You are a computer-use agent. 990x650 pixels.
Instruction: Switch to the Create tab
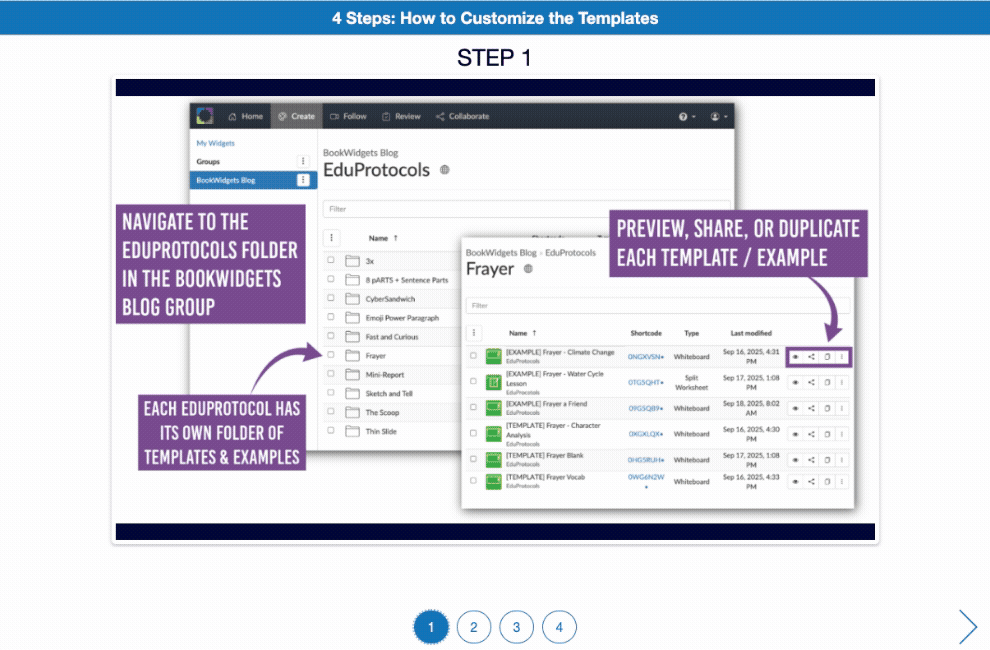coord(298,116)
